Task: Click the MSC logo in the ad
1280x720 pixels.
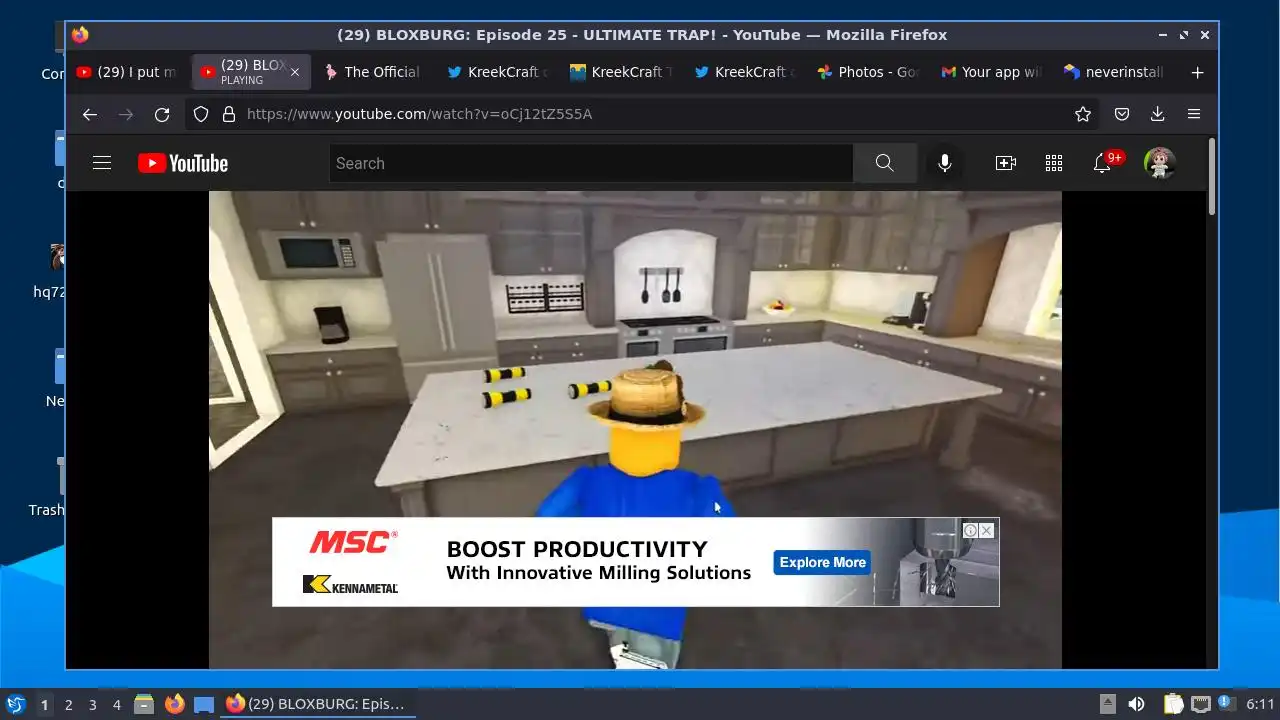Action: coord(353,542)
